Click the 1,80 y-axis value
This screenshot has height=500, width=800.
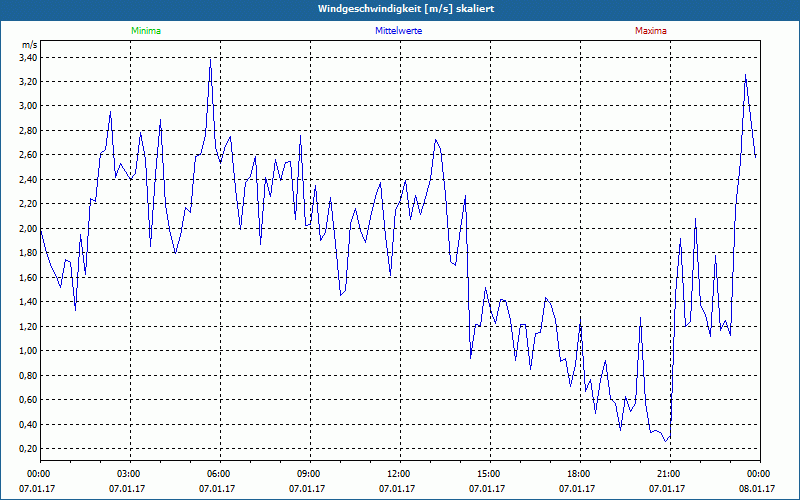tap(28, 253)
